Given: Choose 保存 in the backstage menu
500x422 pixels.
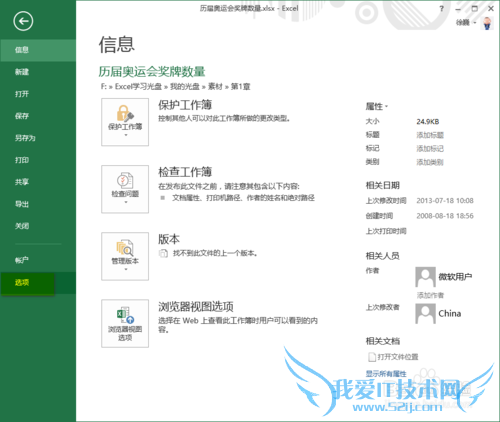Looking at the screenshot, I should click(38, 116).
